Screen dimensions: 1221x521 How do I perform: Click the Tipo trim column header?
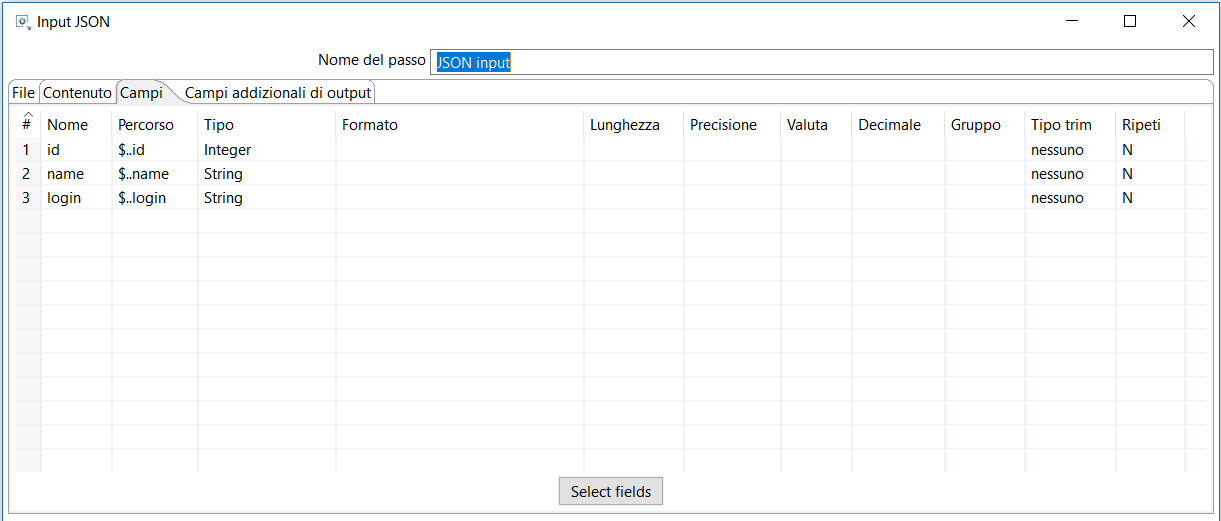(1070, 125)
